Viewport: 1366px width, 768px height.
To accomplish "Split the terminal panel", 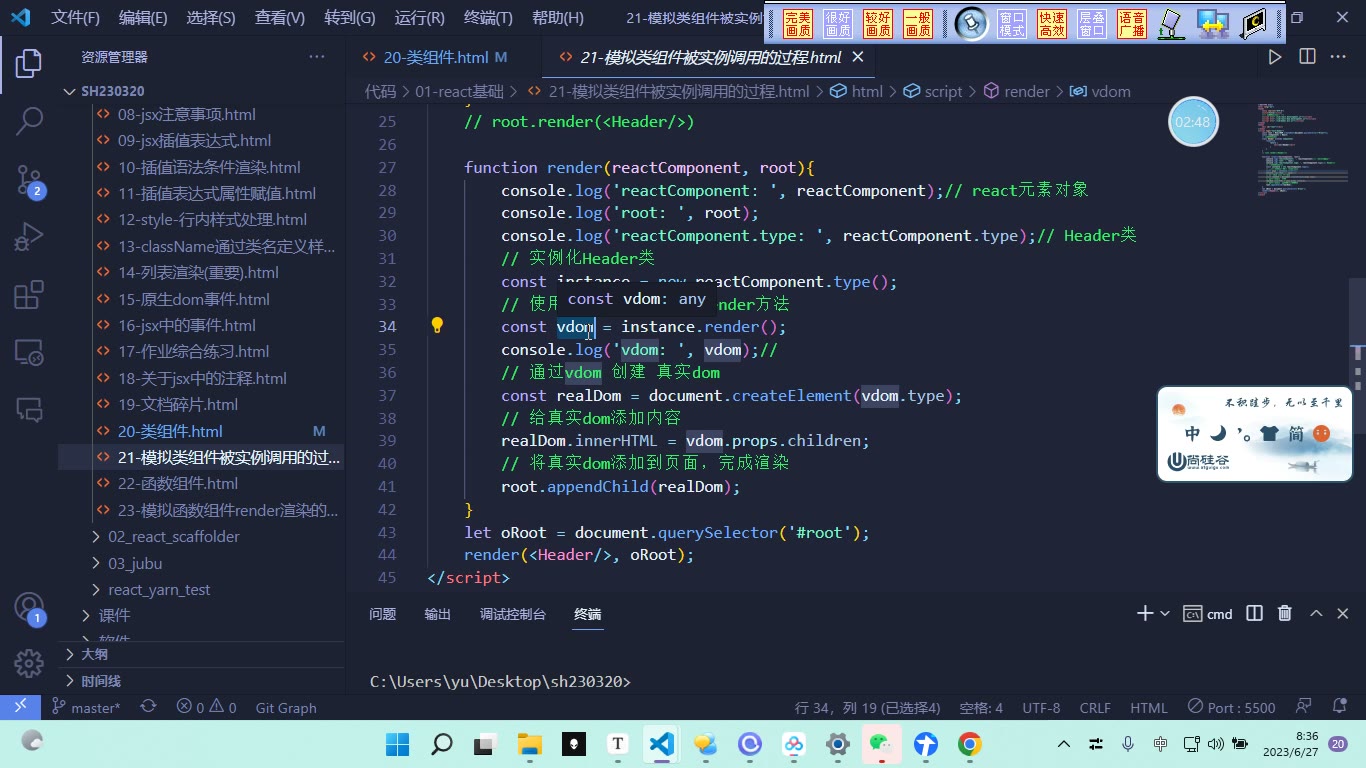I will 1254,613.
